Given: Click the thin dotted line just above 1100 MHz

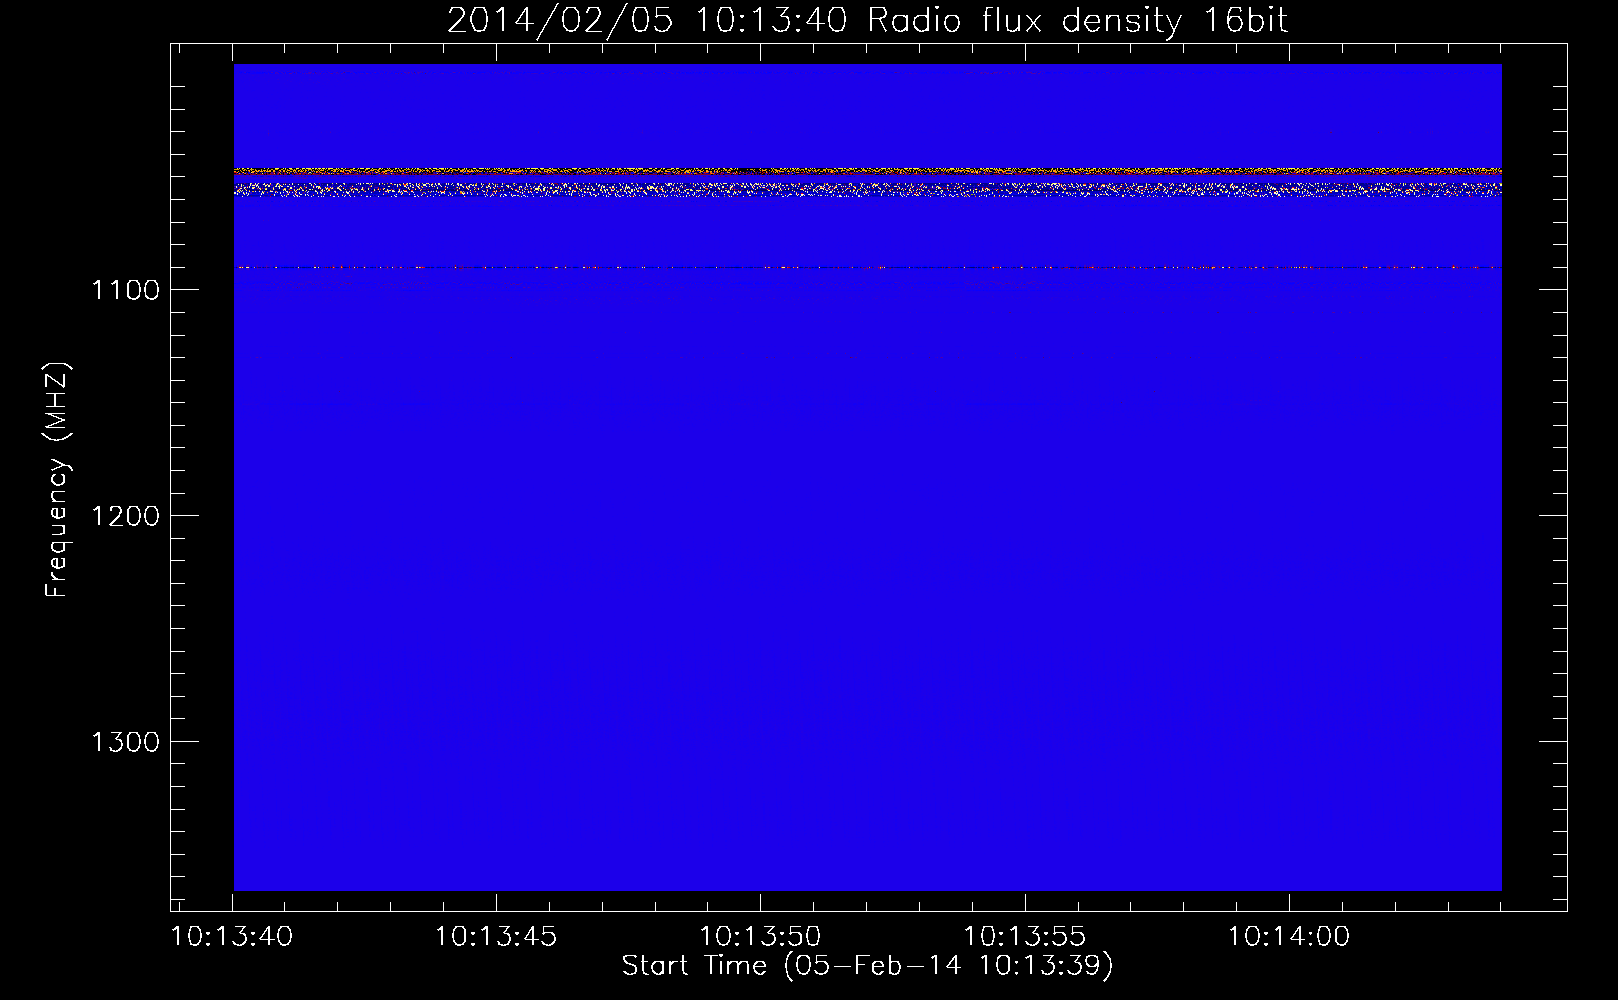Looking at the screenshot, I should 867,267.
